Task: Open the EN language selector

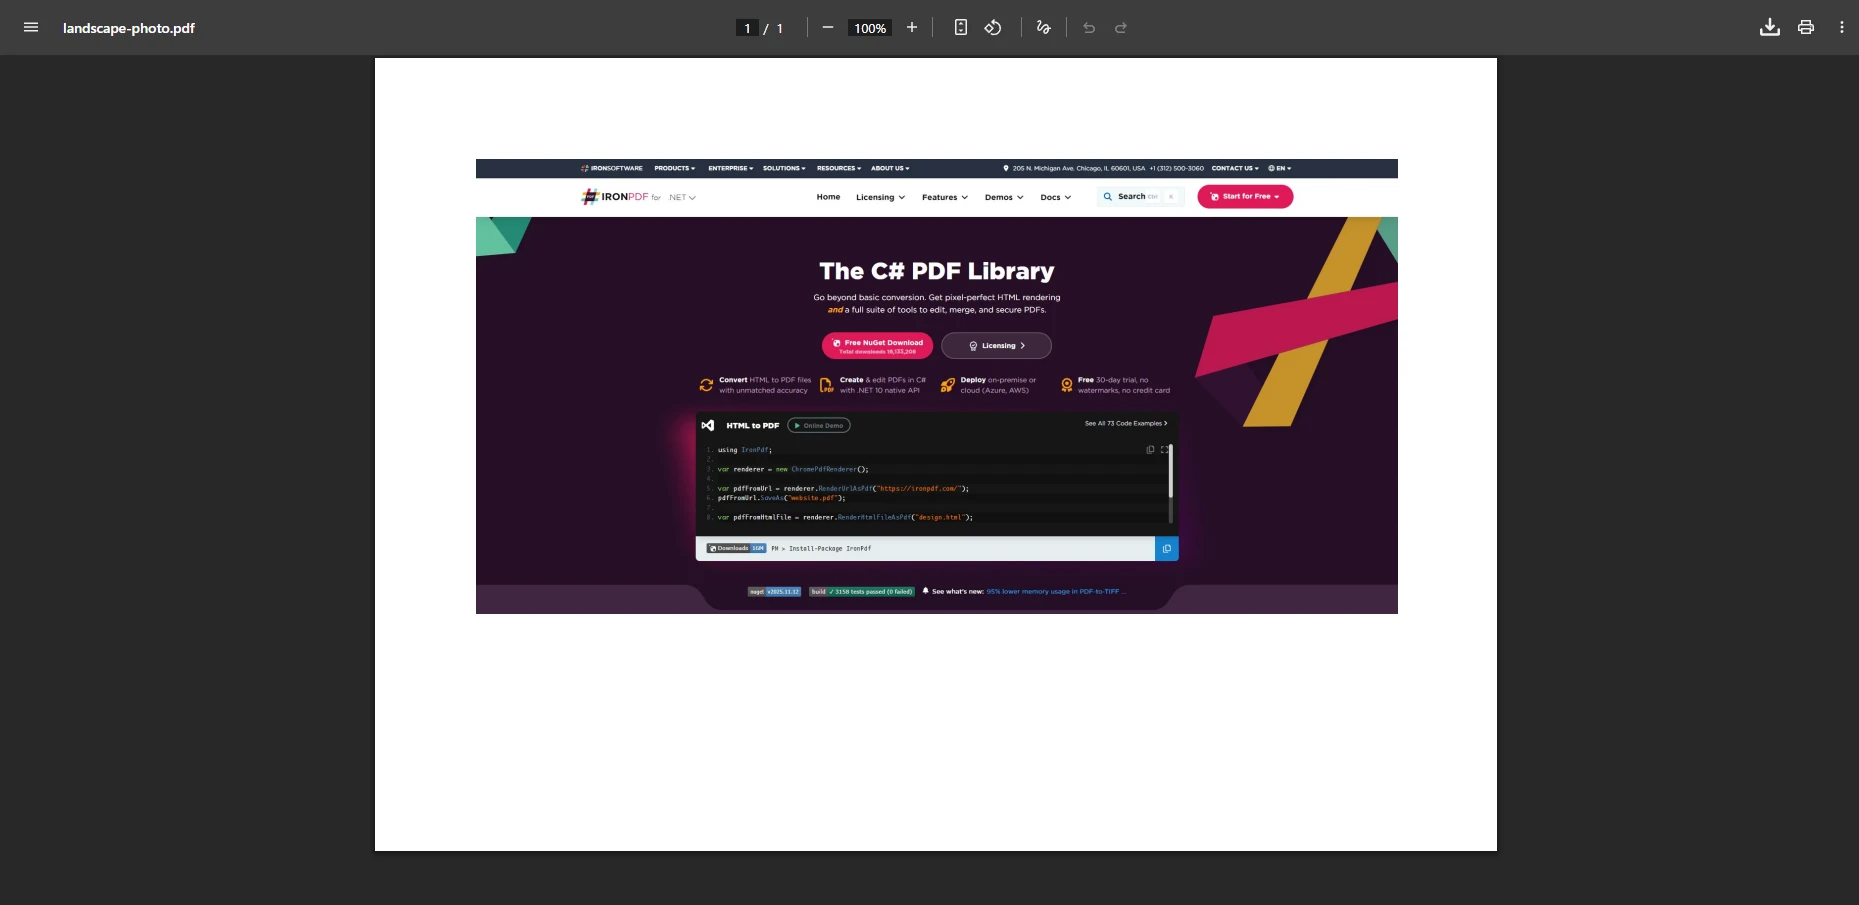Action: tap(1280, 168)
